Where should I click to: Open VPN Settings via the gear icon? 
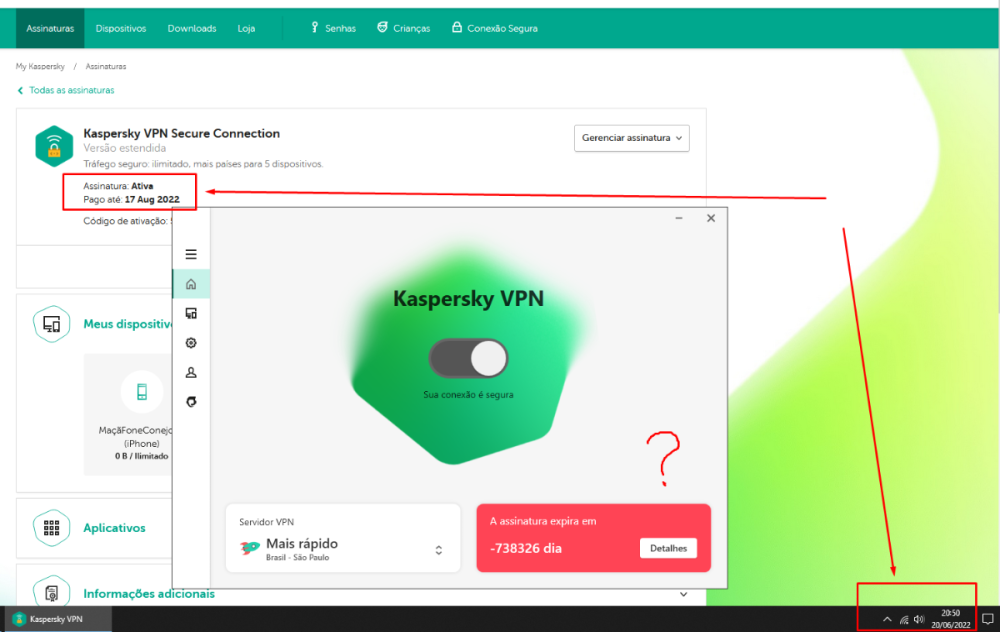[x=190, y=342]
